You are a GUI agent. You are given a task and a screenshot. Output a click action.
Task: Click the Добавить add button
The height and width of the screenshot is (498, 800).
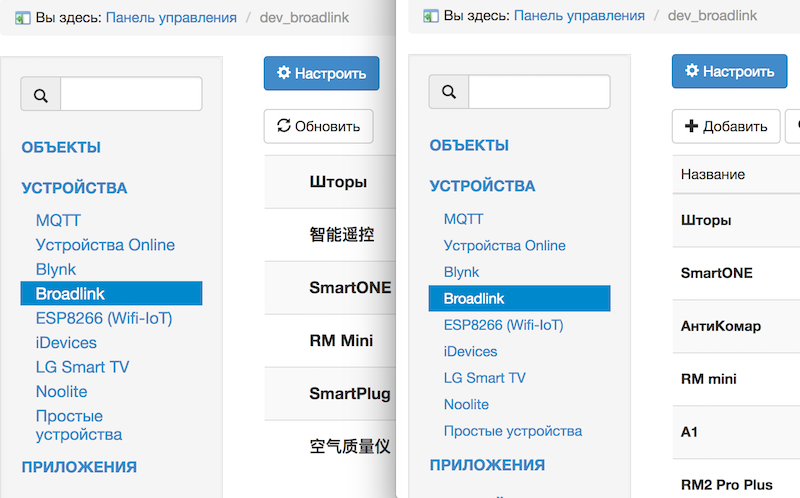pos(726,126)
